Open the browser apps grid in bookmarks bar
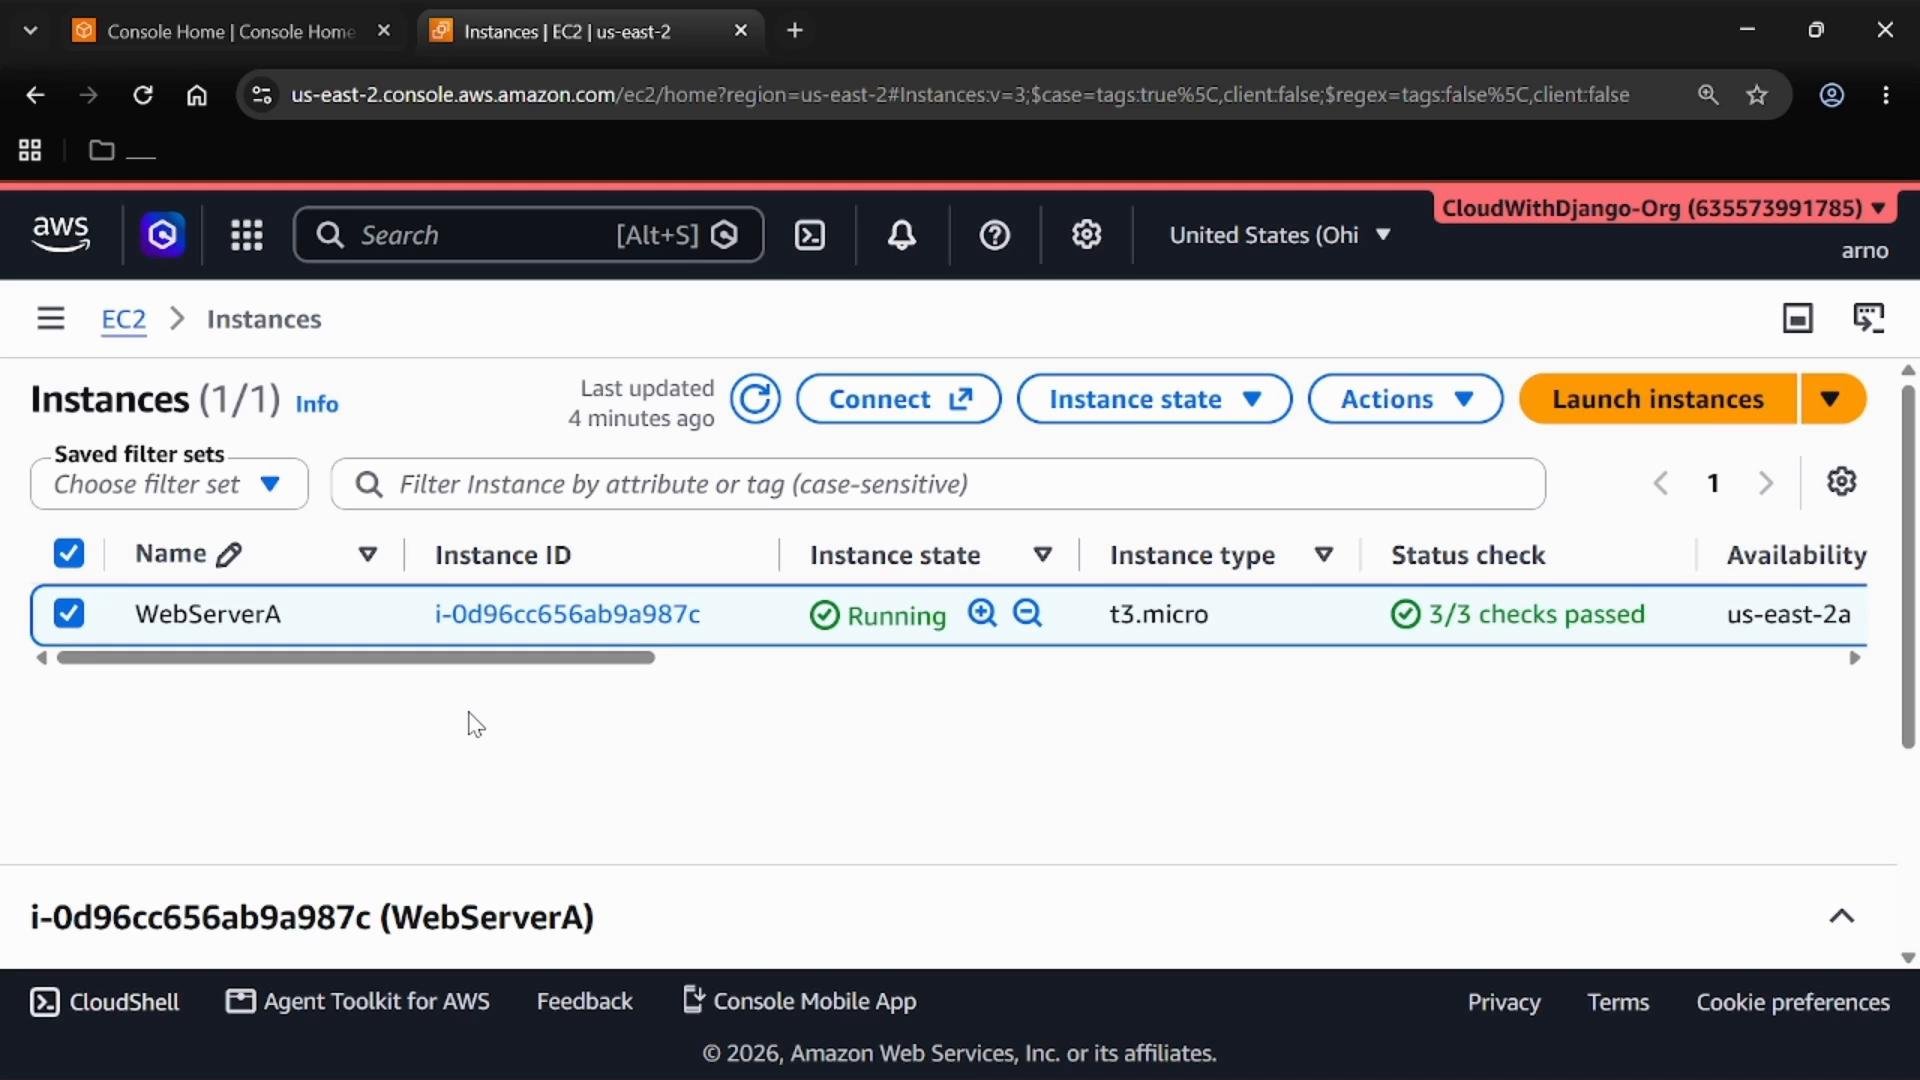 click(30, 150)
